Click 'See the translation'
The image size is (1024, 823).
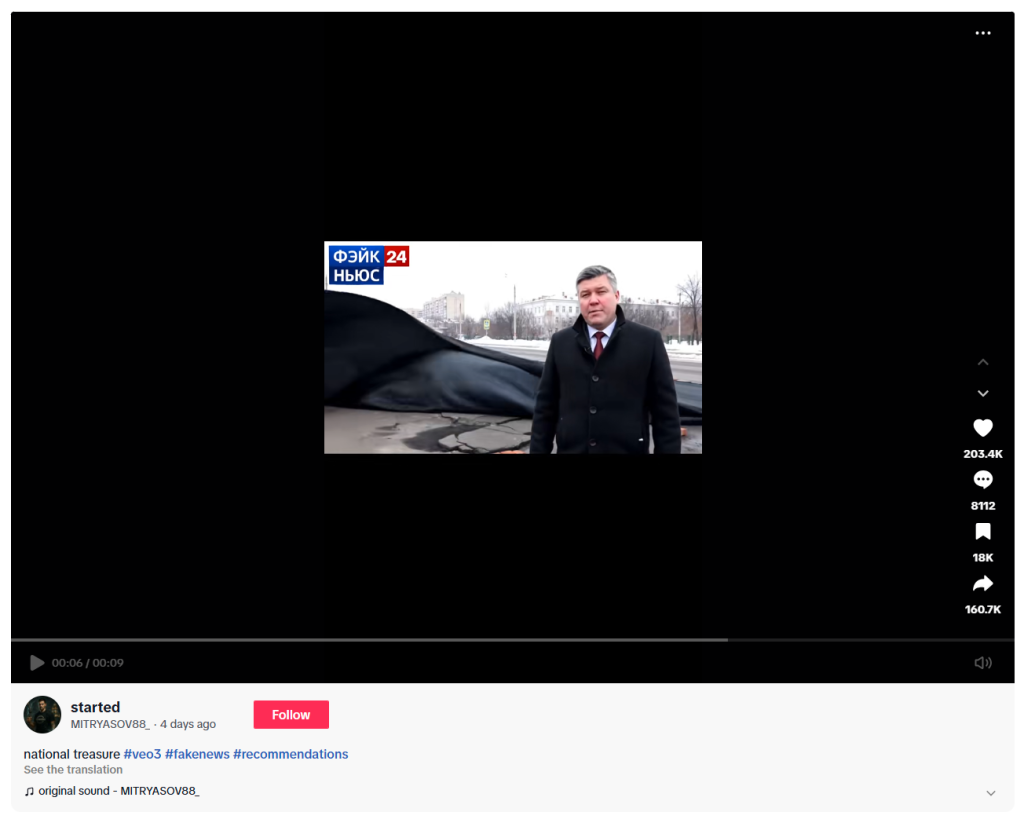[73, 770]
